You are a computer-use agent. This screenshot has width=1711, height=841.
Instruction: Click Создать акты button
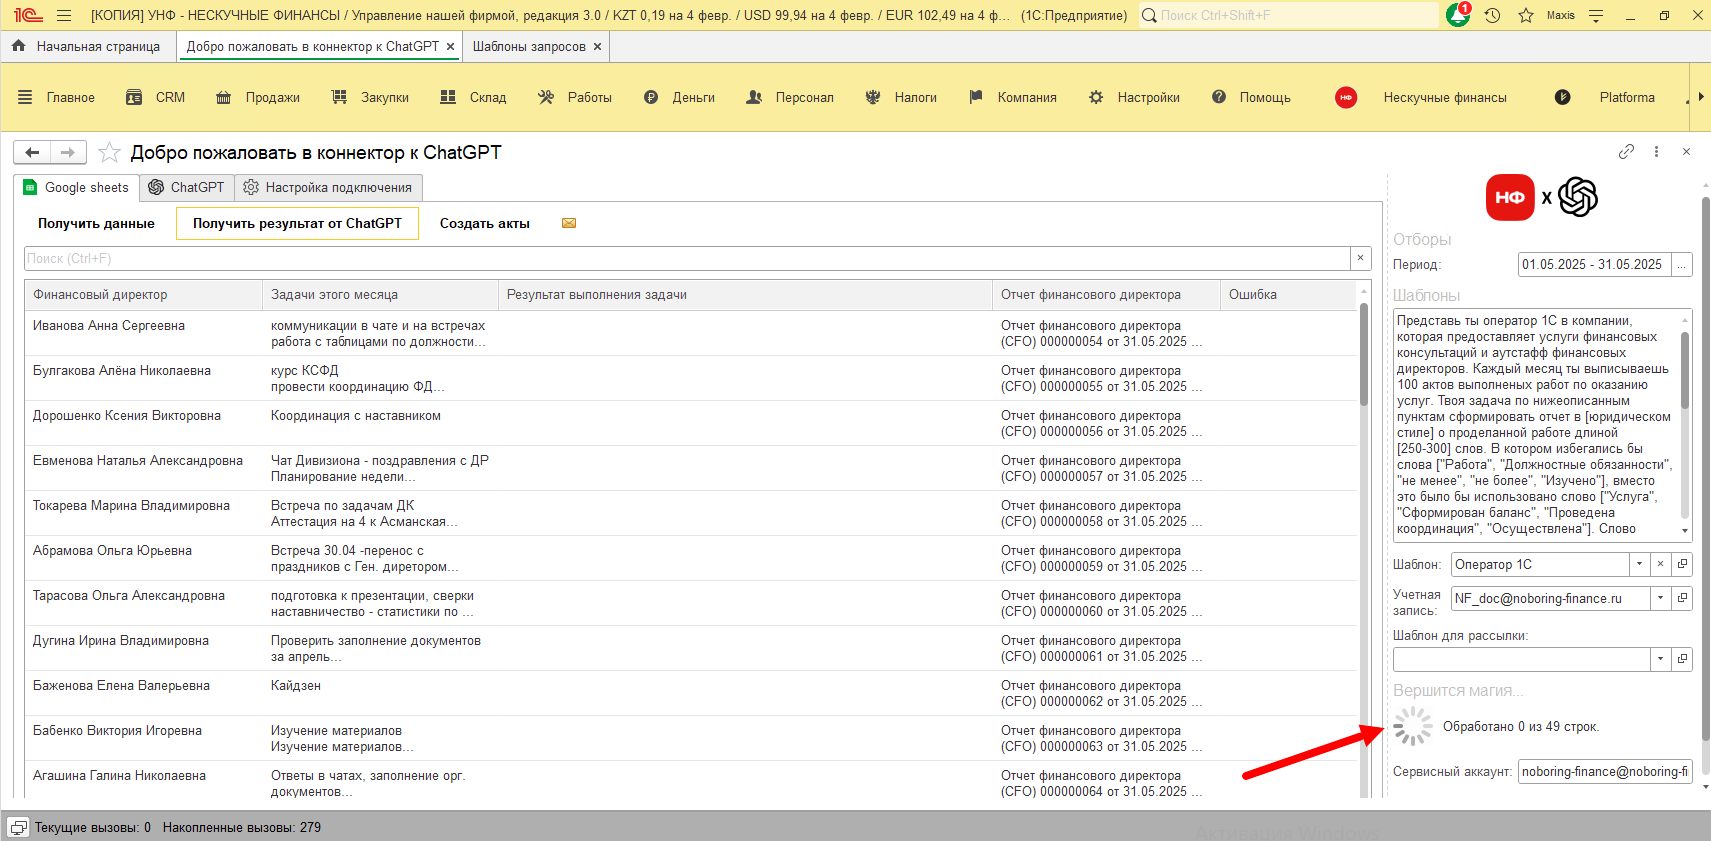pyautogui.click(x=484, y=223)
